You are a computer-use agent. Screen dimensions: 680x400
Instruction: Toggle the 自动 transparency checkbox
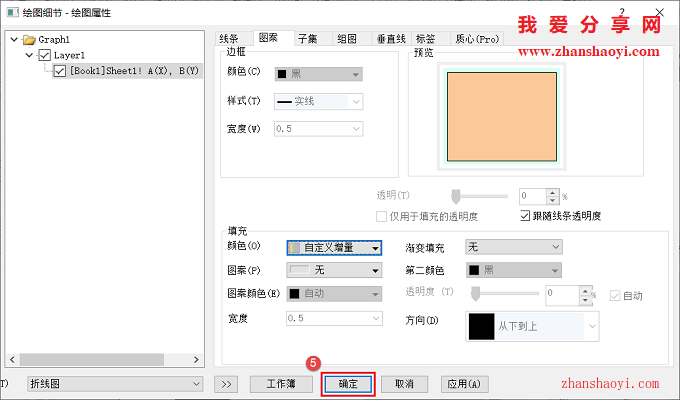(x=615, y=296)
